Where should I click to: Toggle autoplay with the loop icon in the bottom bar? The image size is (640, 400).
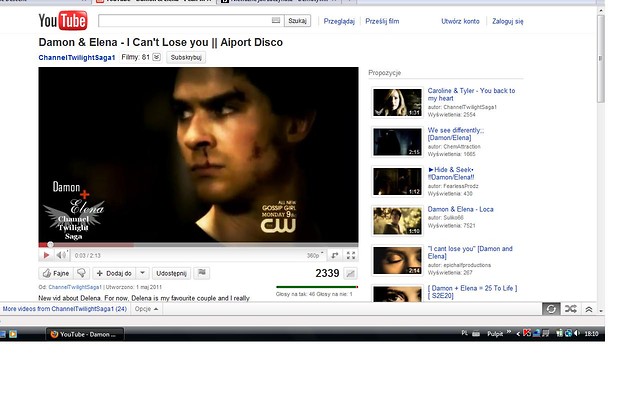point(551,309)
